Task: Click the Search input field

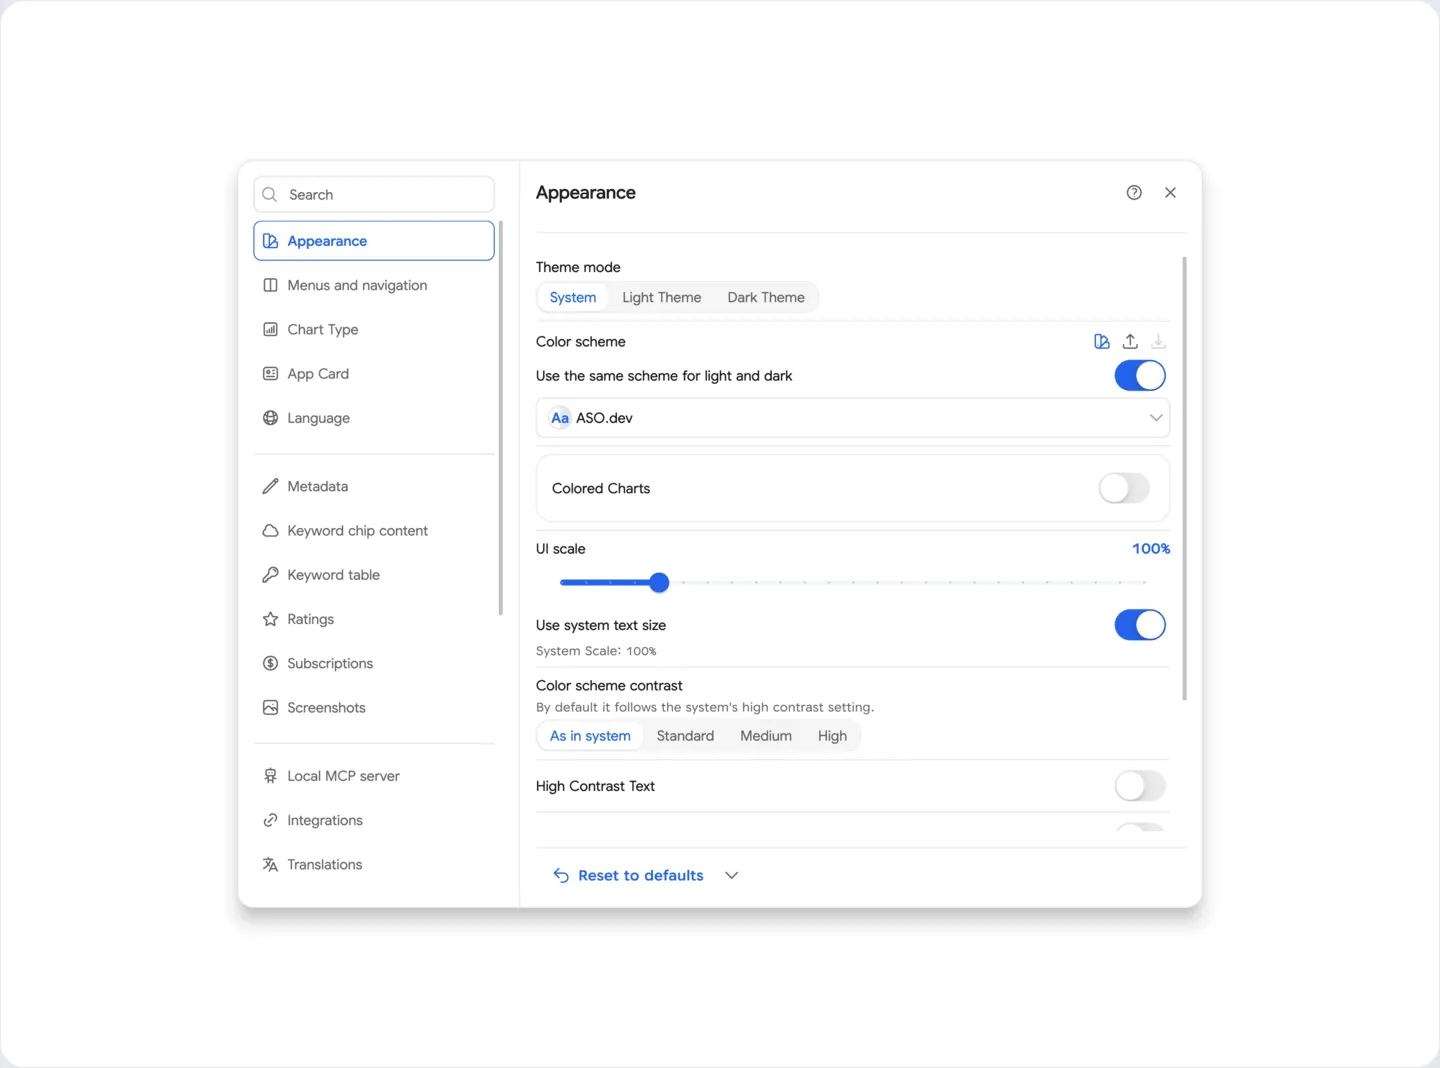Action: (374, 195)
